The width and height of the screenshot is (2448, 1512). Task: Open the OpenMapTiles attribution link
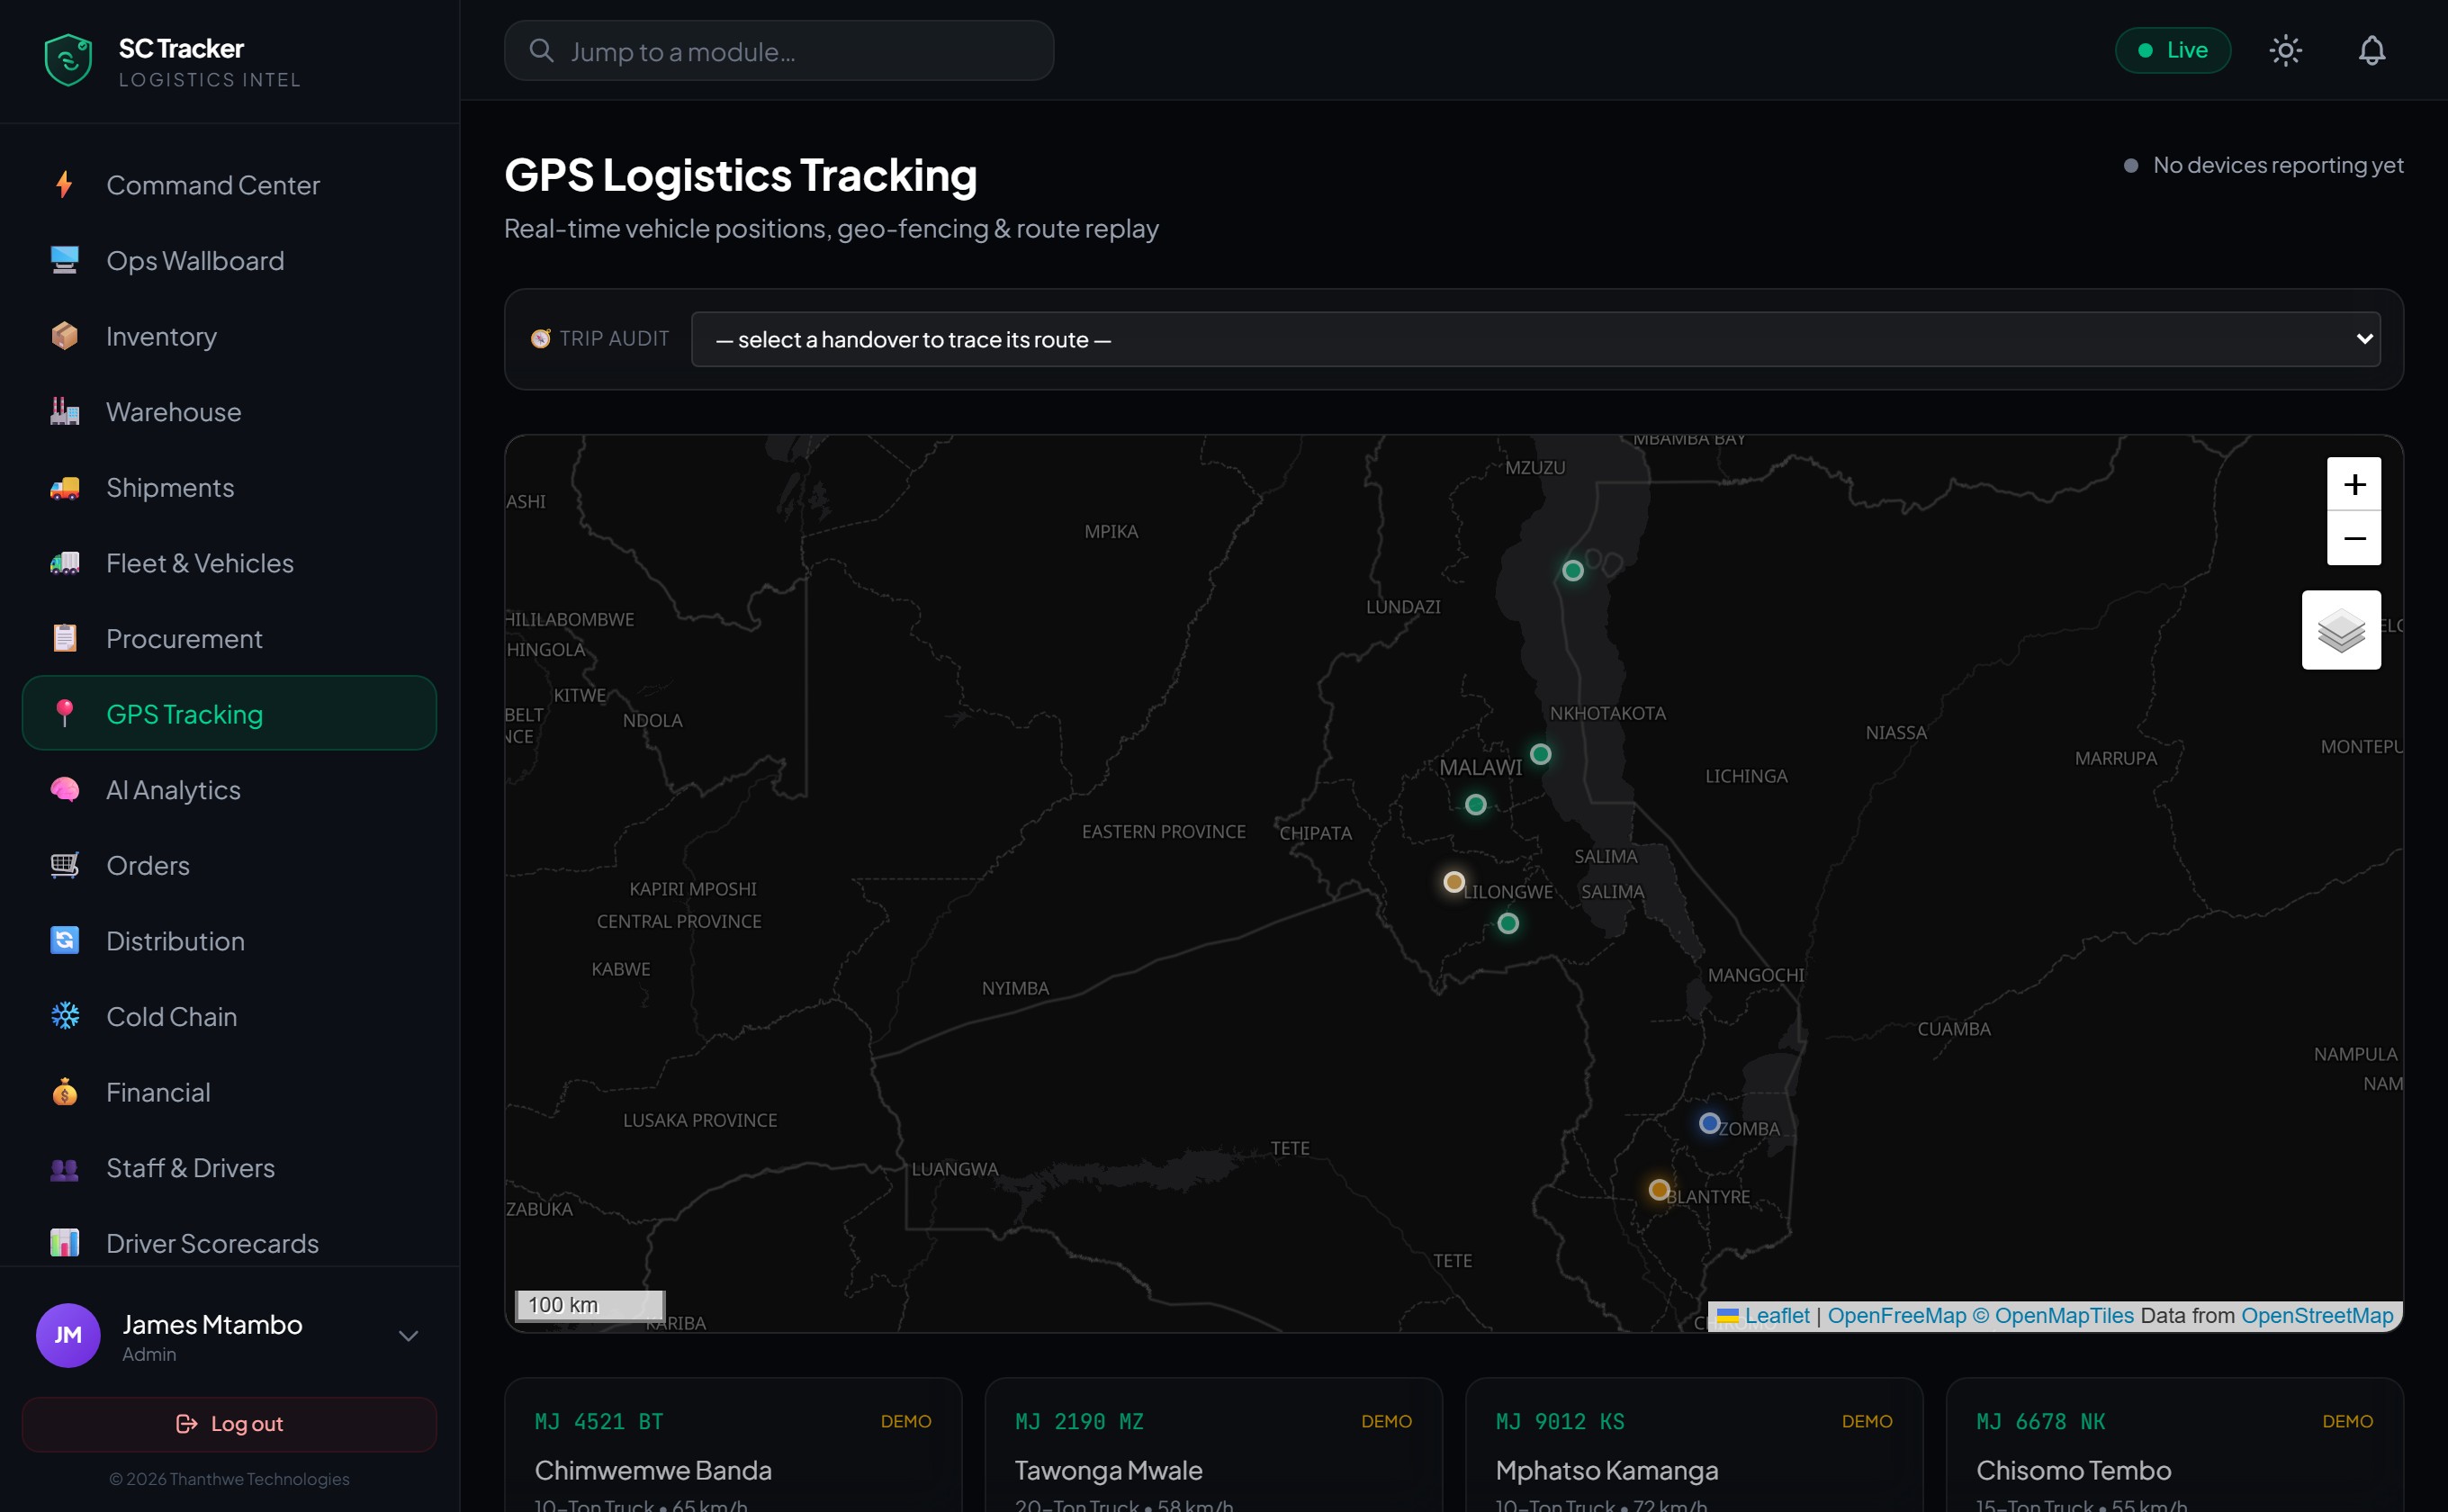(x=2053, y=1315)
